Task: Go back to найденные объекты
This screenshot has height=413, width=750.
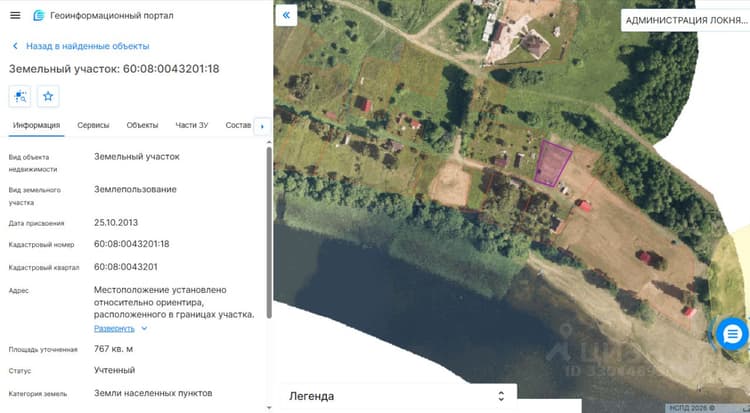Action: tap(88, 46)
